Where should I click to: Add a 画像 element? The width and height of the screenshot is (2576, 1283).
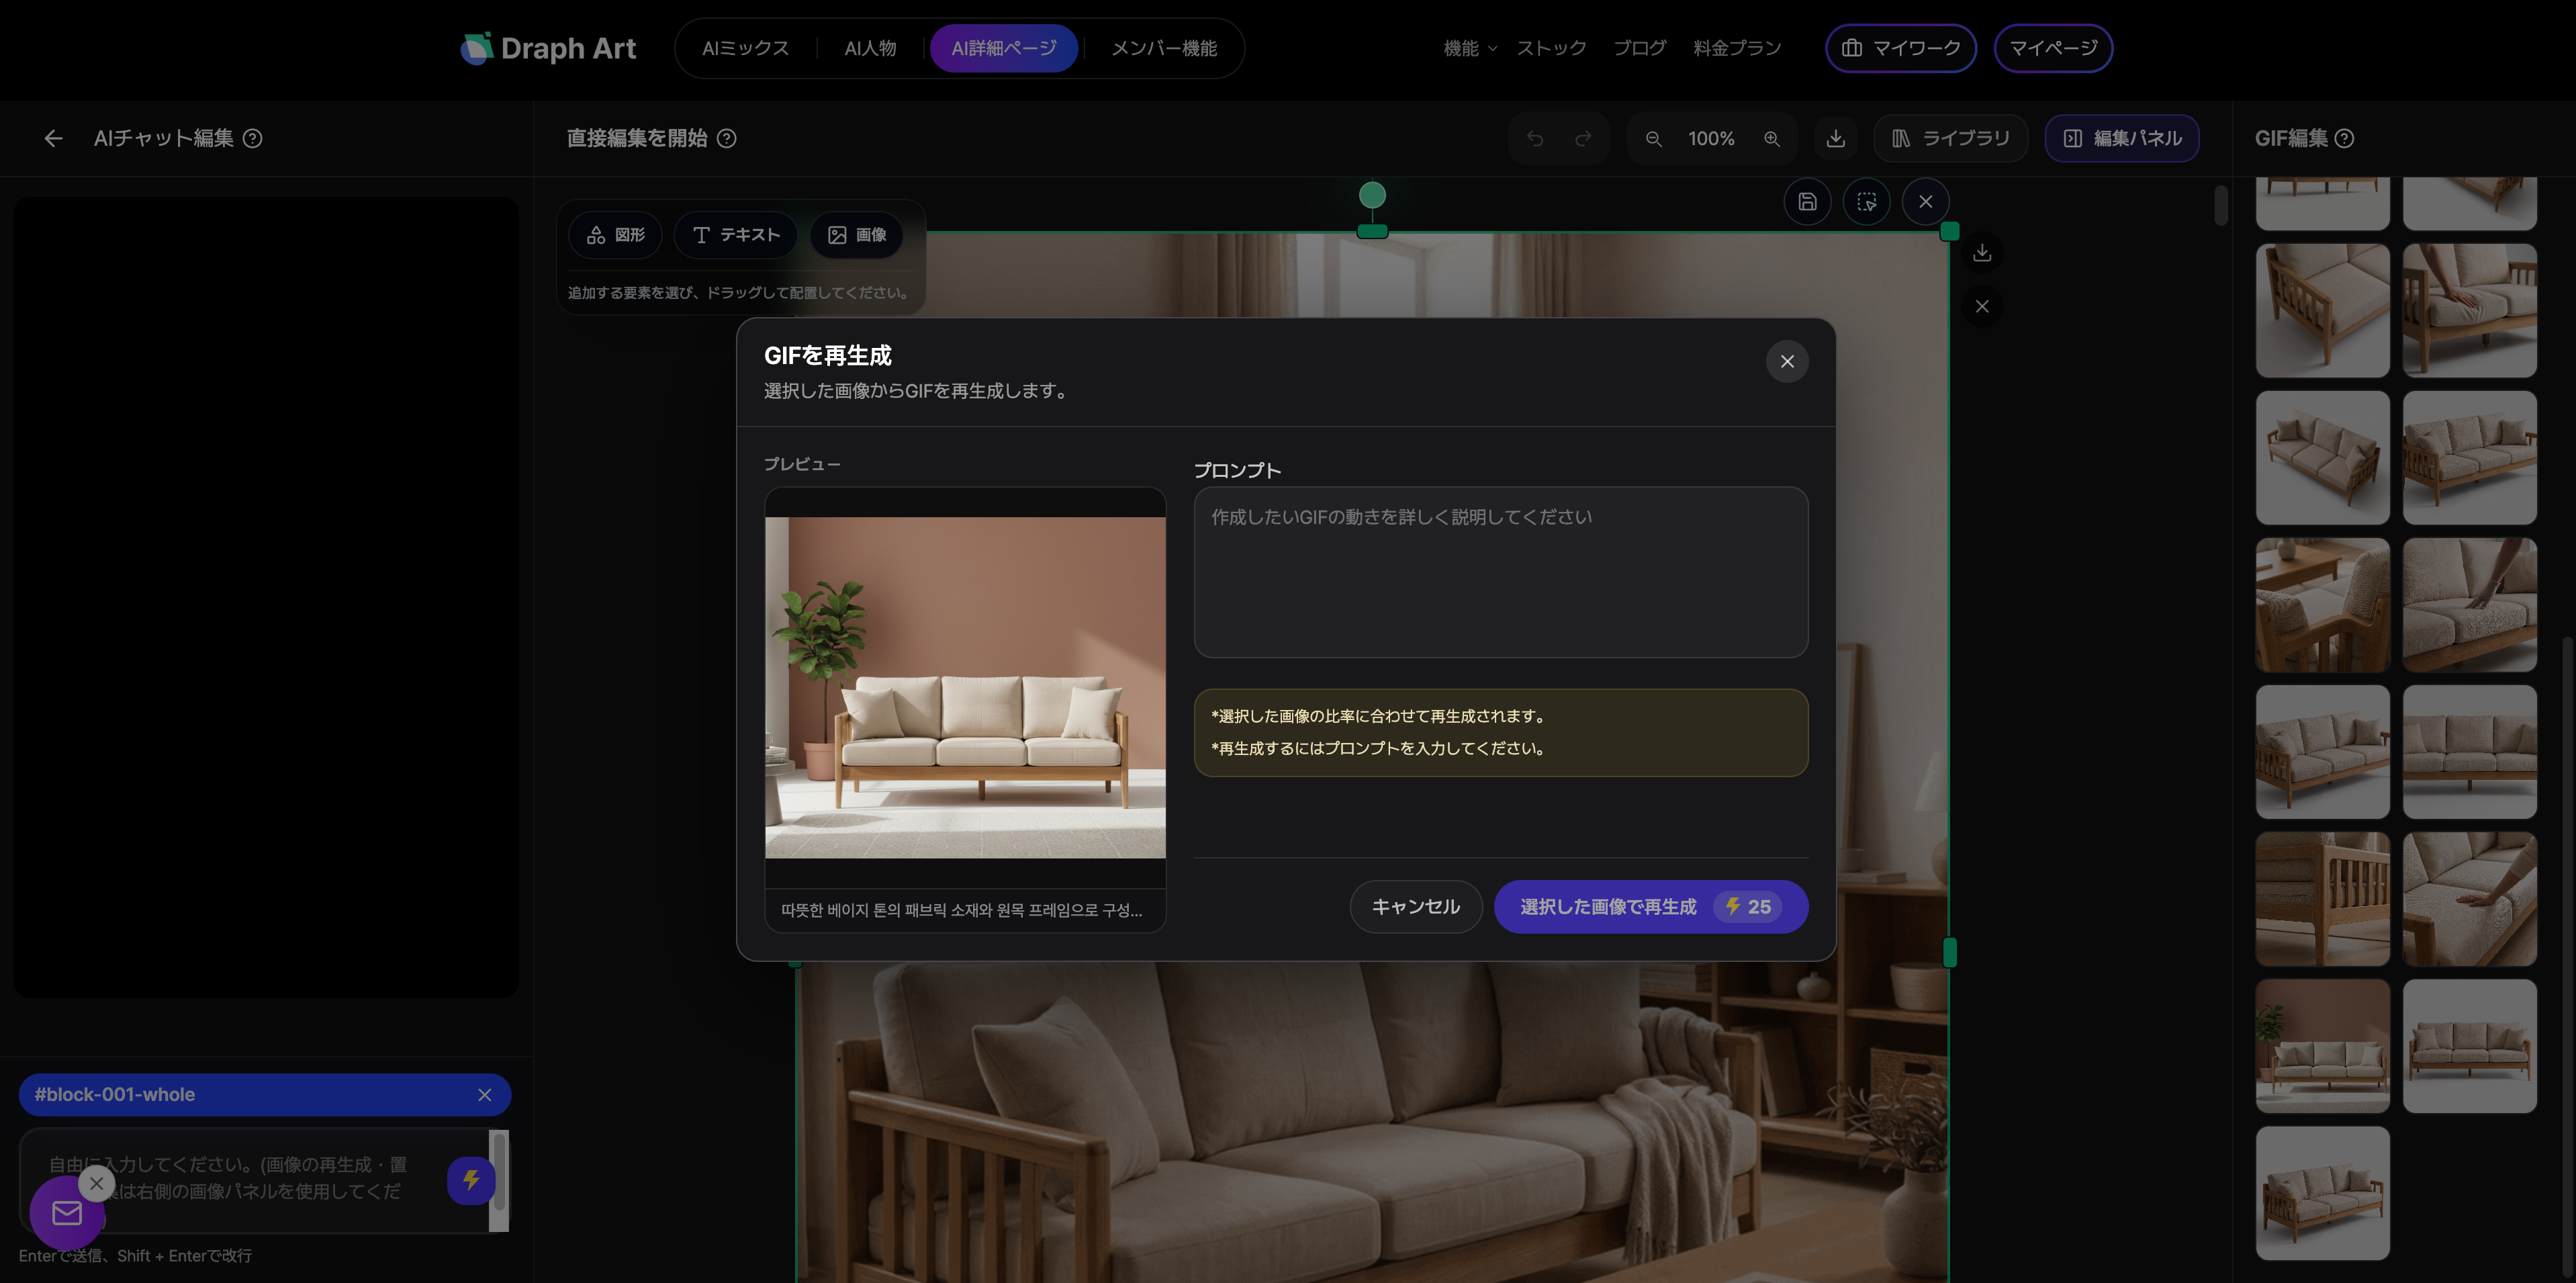pyautogui.click(x=856, y=235)
